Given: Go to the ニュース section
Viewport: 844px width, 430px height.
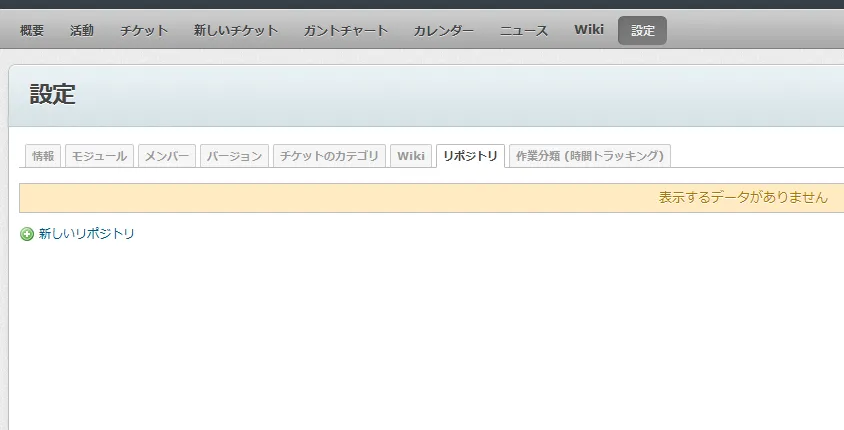Looking at the screenshot, I should click(524, 31).
